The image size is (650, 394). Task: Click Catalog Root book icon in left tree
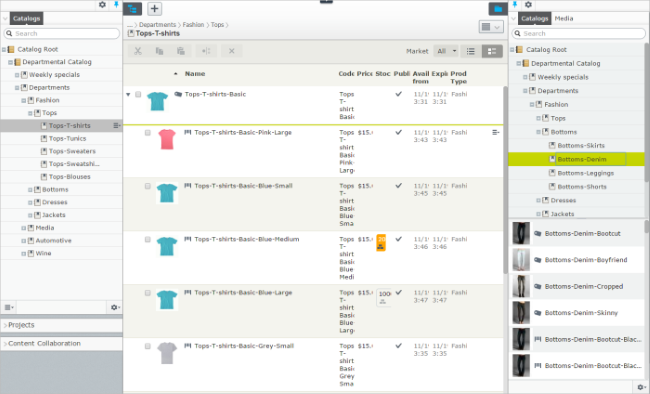pos(11,49)
